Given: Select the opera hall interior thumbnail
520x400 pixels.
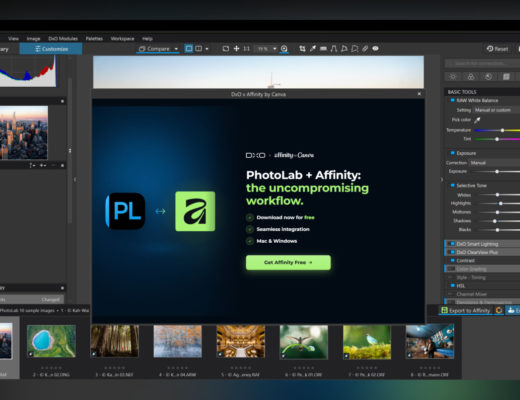Looking at the screenshot, I should (241, 341).
